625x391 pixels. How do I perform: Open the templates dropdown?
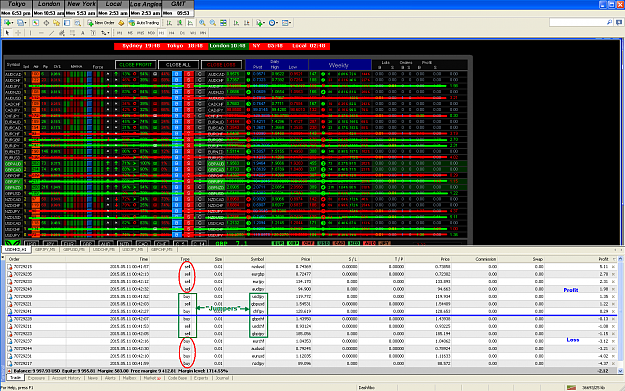point(287,23)
